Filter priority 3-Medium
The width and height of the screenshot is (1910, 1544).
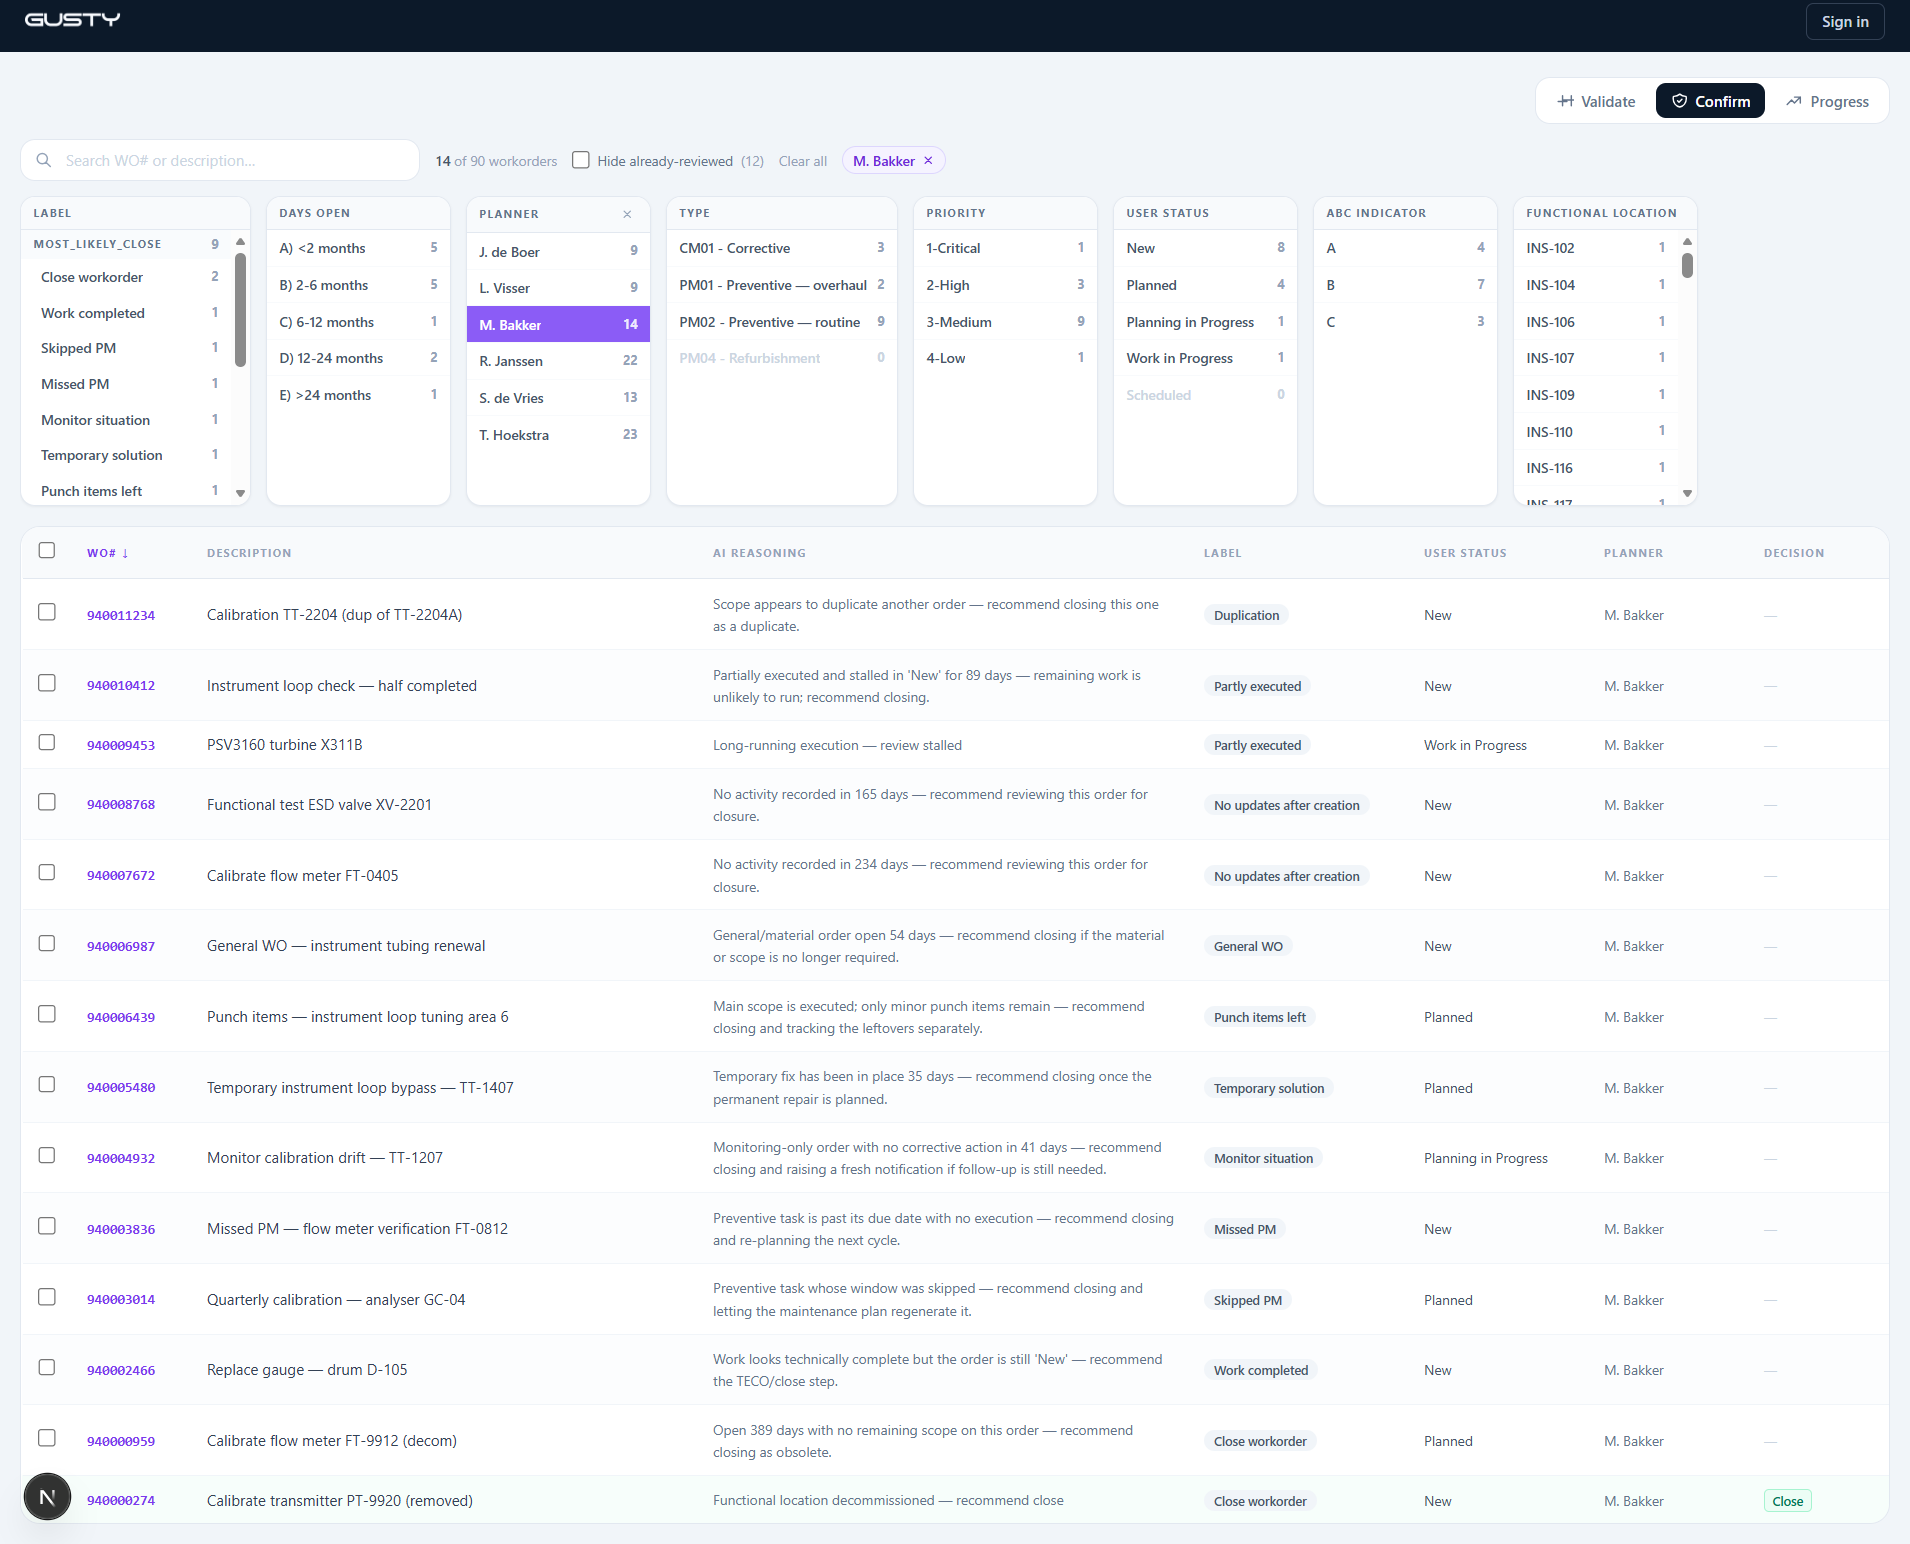coord(1005,322)
